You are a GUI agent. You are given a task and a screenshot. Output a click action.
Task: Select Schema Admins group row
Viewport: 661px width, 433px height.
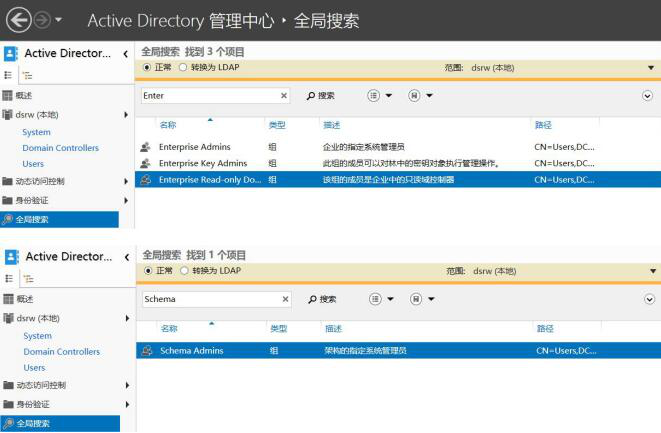[398, 350]
